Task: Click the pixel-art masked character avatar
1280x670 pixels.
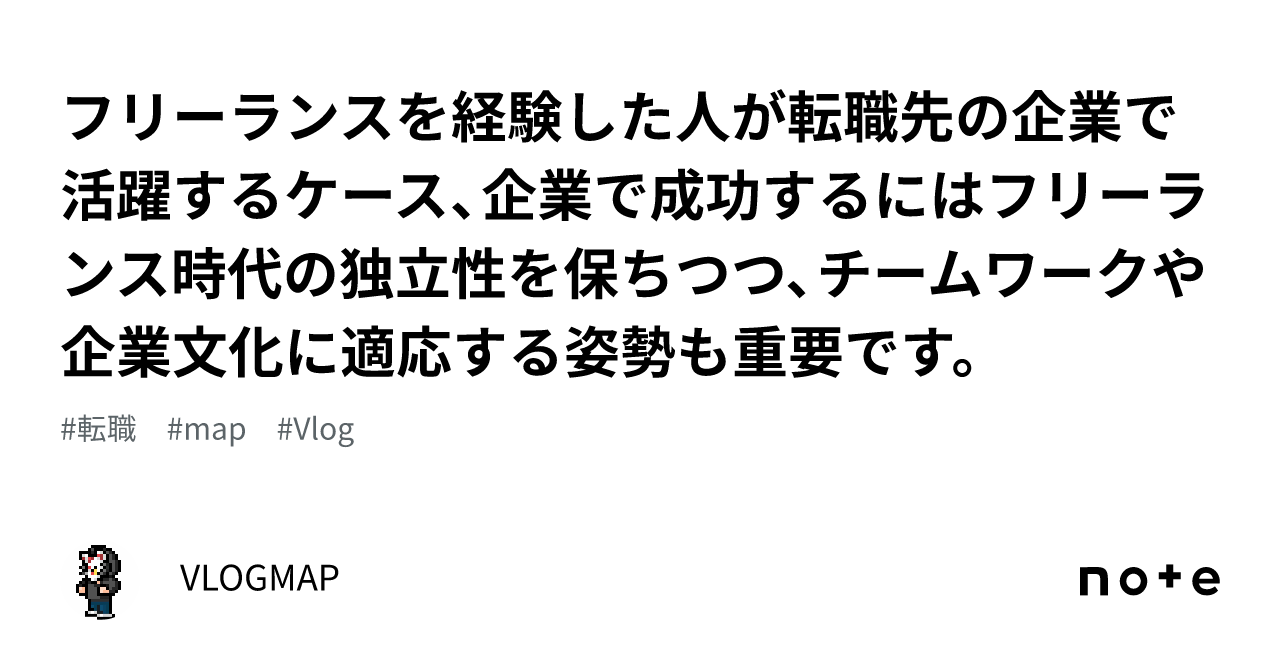Action: [100, 579]
